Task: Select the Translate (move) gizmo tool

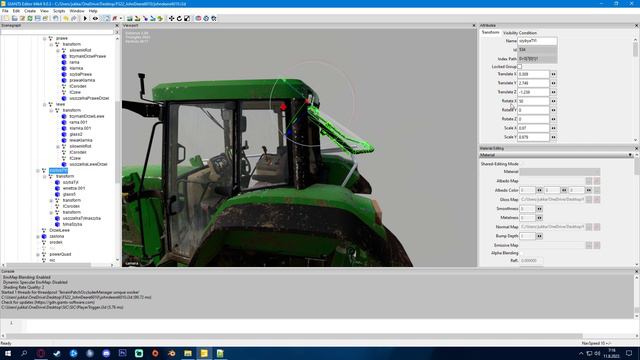Action: [x=171, y=18]
